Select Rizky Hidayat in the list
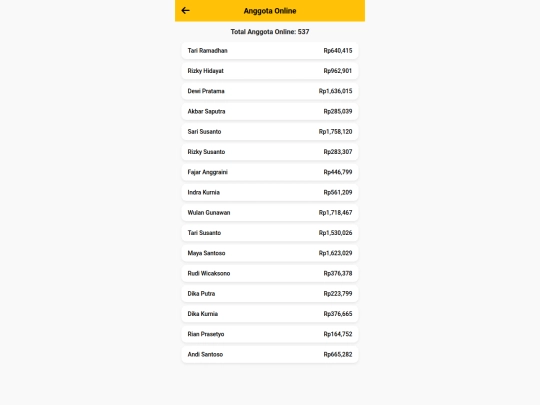This screenshot has width=540, height=405. point(270,71)
